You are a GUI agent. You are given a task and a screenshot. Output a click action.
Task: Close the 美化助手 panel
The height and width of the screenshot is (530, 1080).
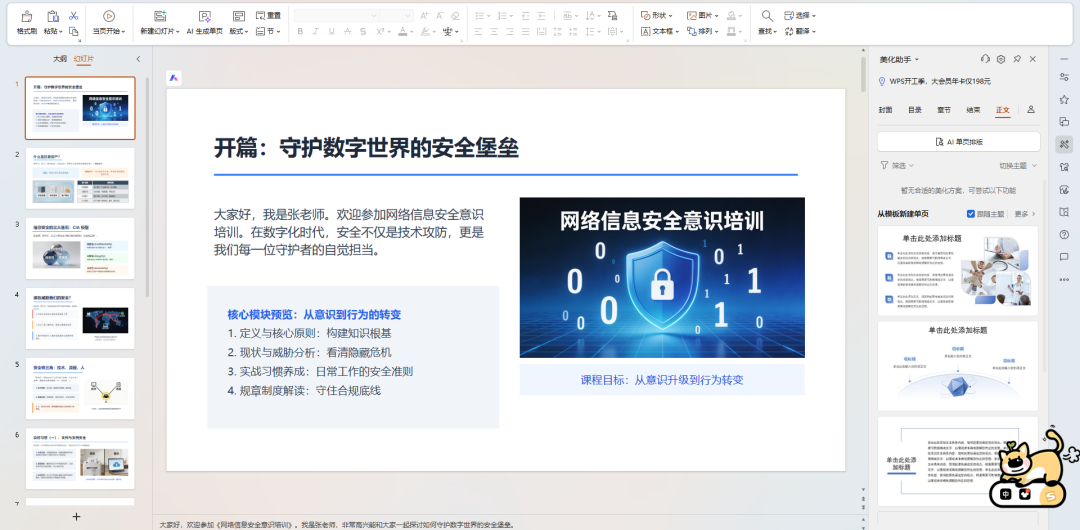pos(1034,59)
